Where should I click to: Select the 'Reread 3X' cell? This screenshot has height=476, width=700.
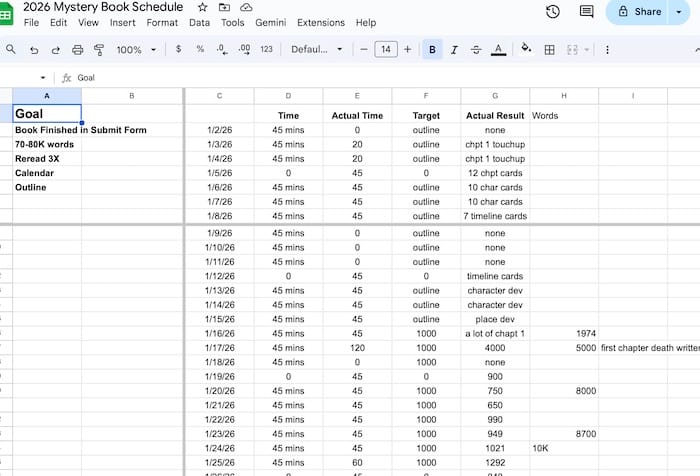pyautogui.click(x=47, y=159)
